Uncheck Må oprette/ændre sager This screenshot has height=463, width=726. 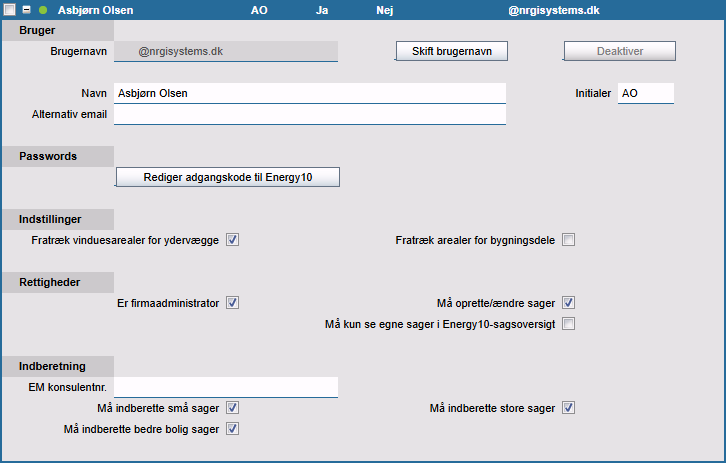568,303
